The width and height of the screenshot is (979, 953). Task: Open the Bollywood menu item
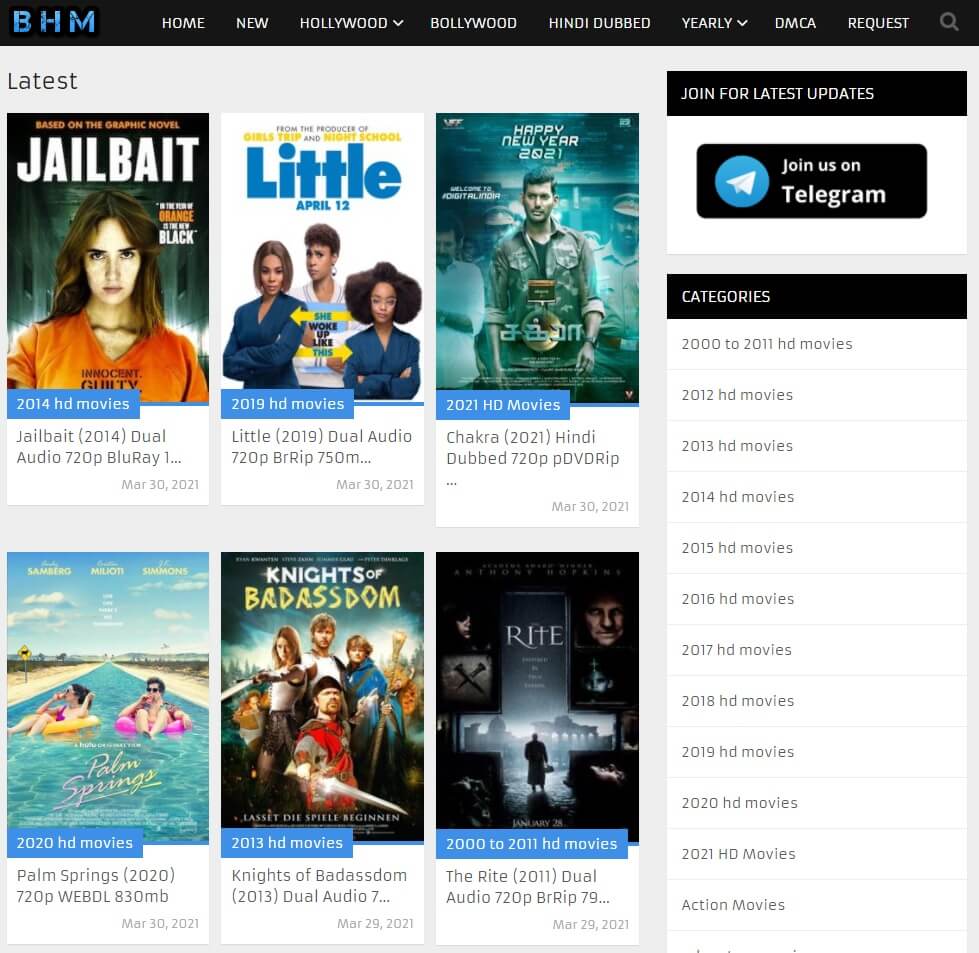(473, 23)
